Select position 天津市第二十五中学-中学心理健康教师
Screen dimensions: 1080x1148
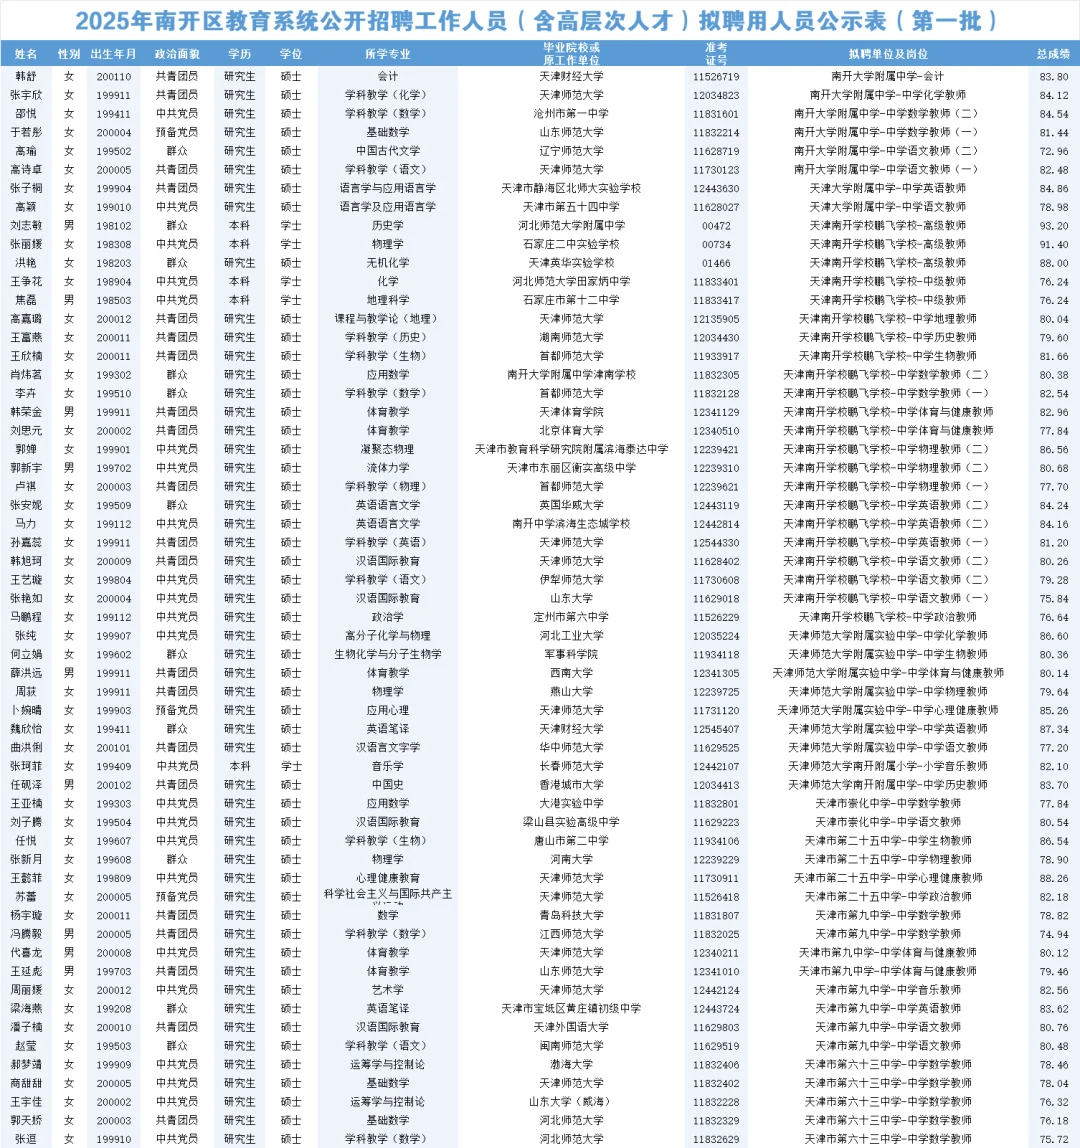[887, 878]
